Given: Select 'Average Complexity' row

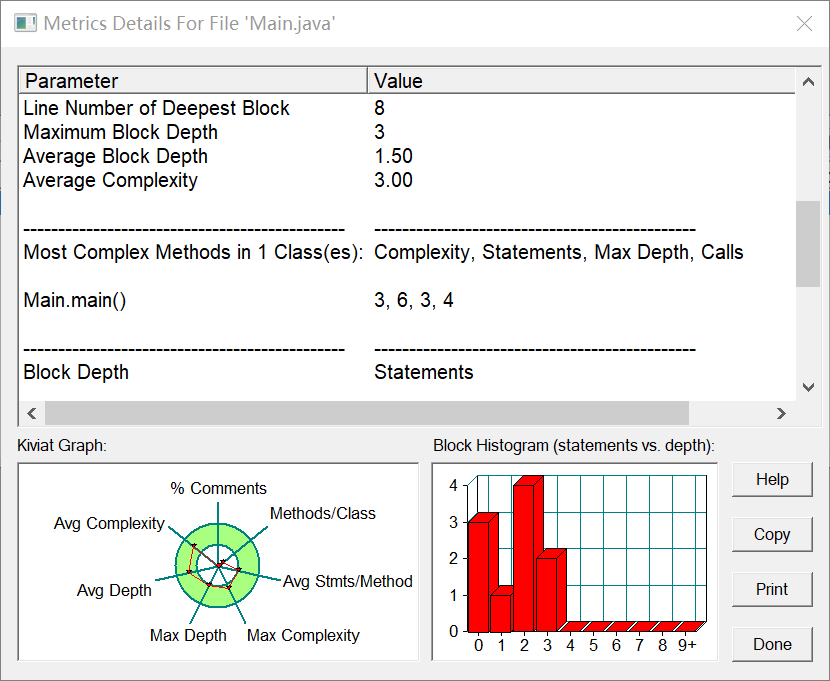Looking at the screenshot, I should 408,180.
